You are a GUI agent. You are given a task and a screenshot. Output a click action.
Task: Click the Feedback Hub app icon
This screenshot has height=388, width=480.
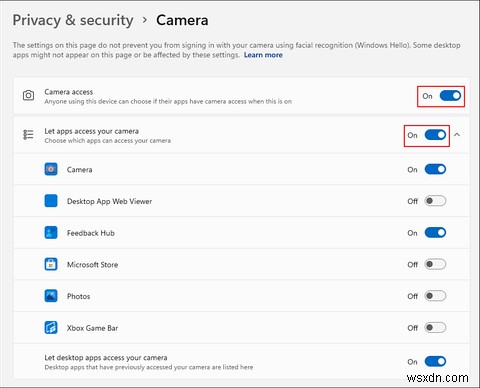point(51,233)
